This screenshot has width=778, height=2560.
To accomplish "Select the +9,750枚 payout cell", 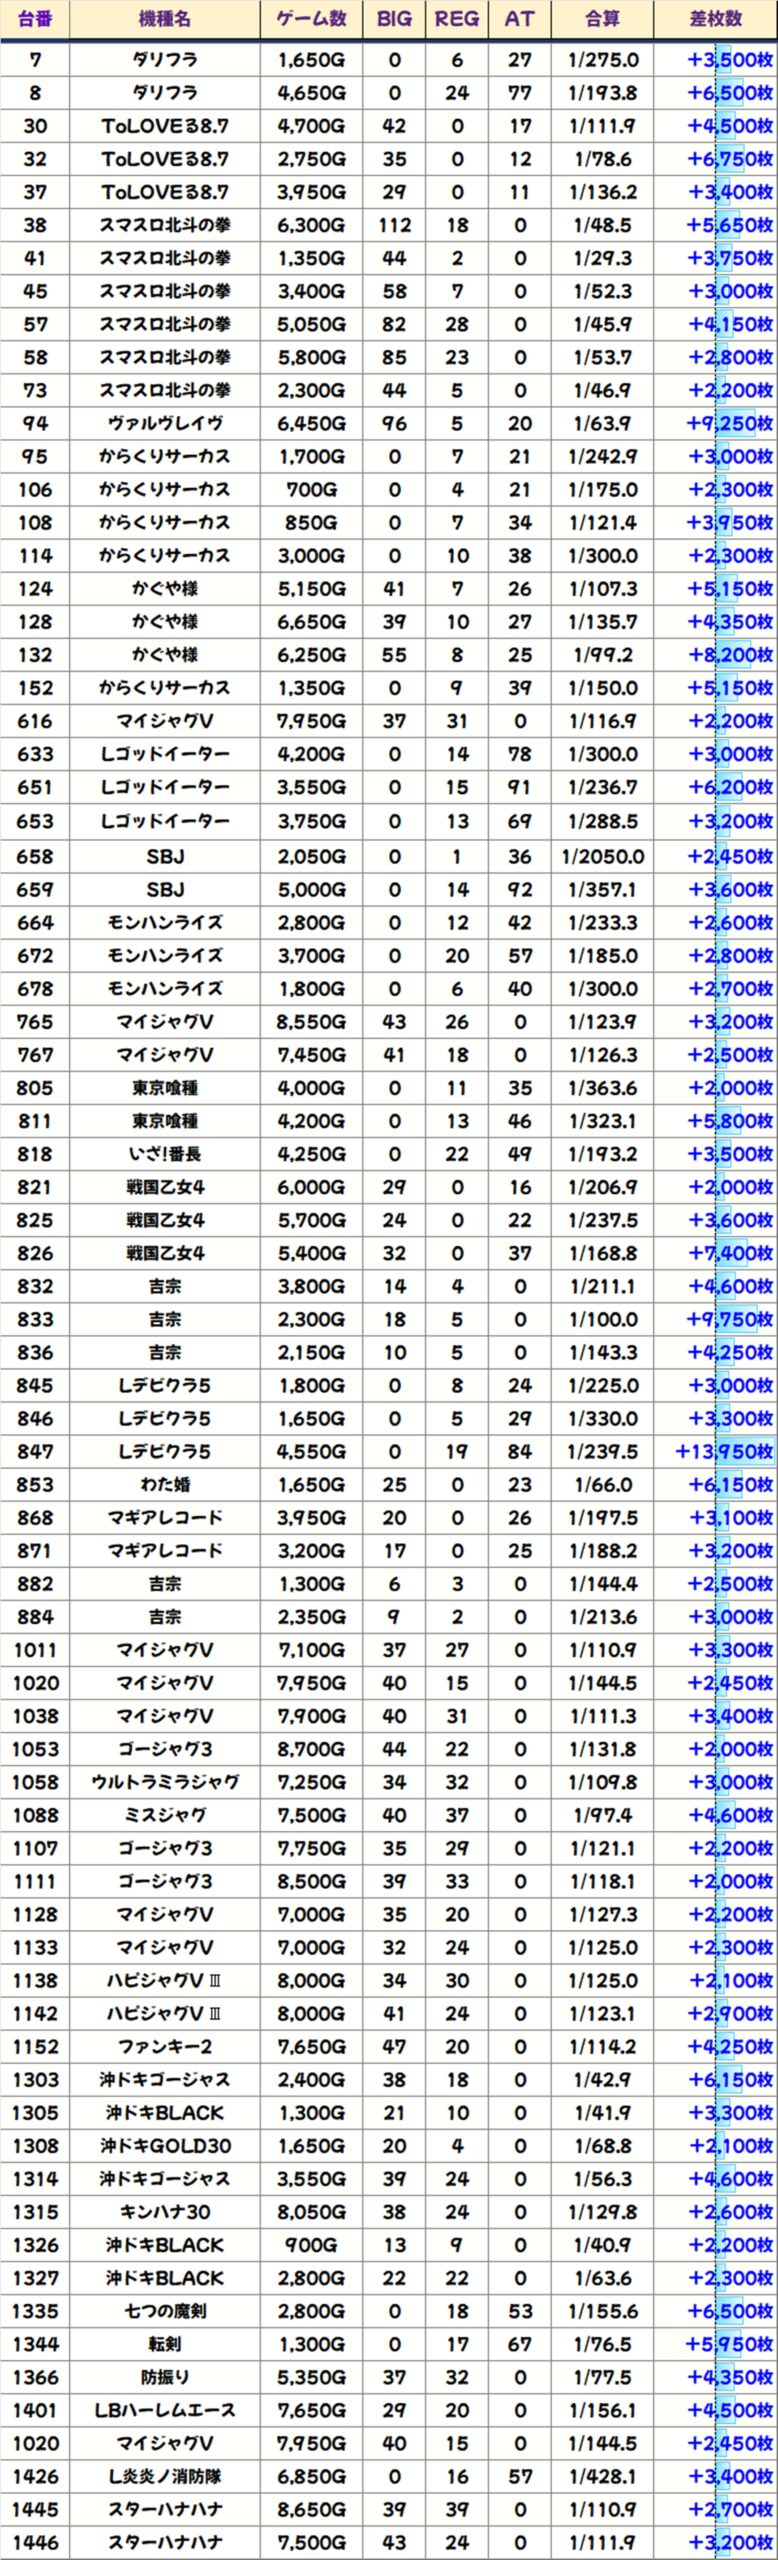I will pos(716,1319).
